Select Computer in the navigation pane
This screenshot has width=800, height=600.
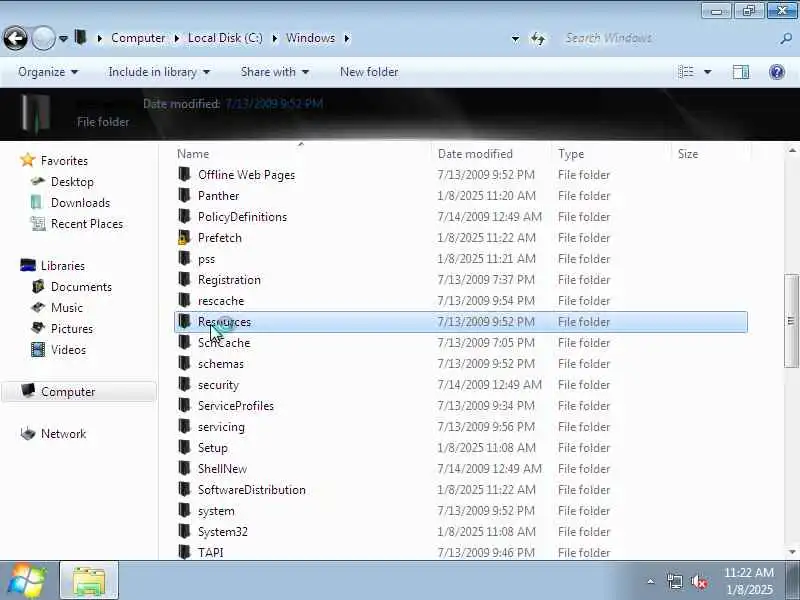click(x=68, y=391)
